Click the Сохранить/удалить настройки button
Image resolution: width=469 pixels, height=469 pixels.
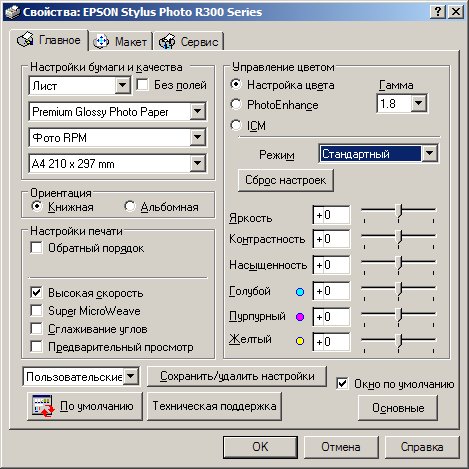pyautogui.click(x=237, y=376)
